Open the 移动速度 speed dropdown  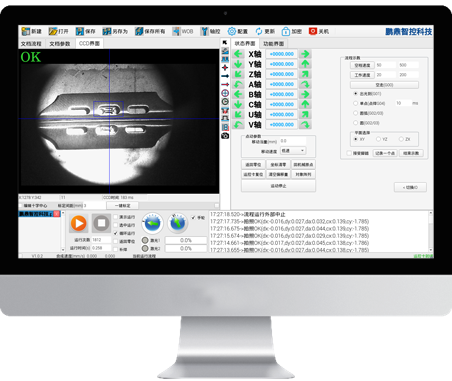tap(293, 151)
